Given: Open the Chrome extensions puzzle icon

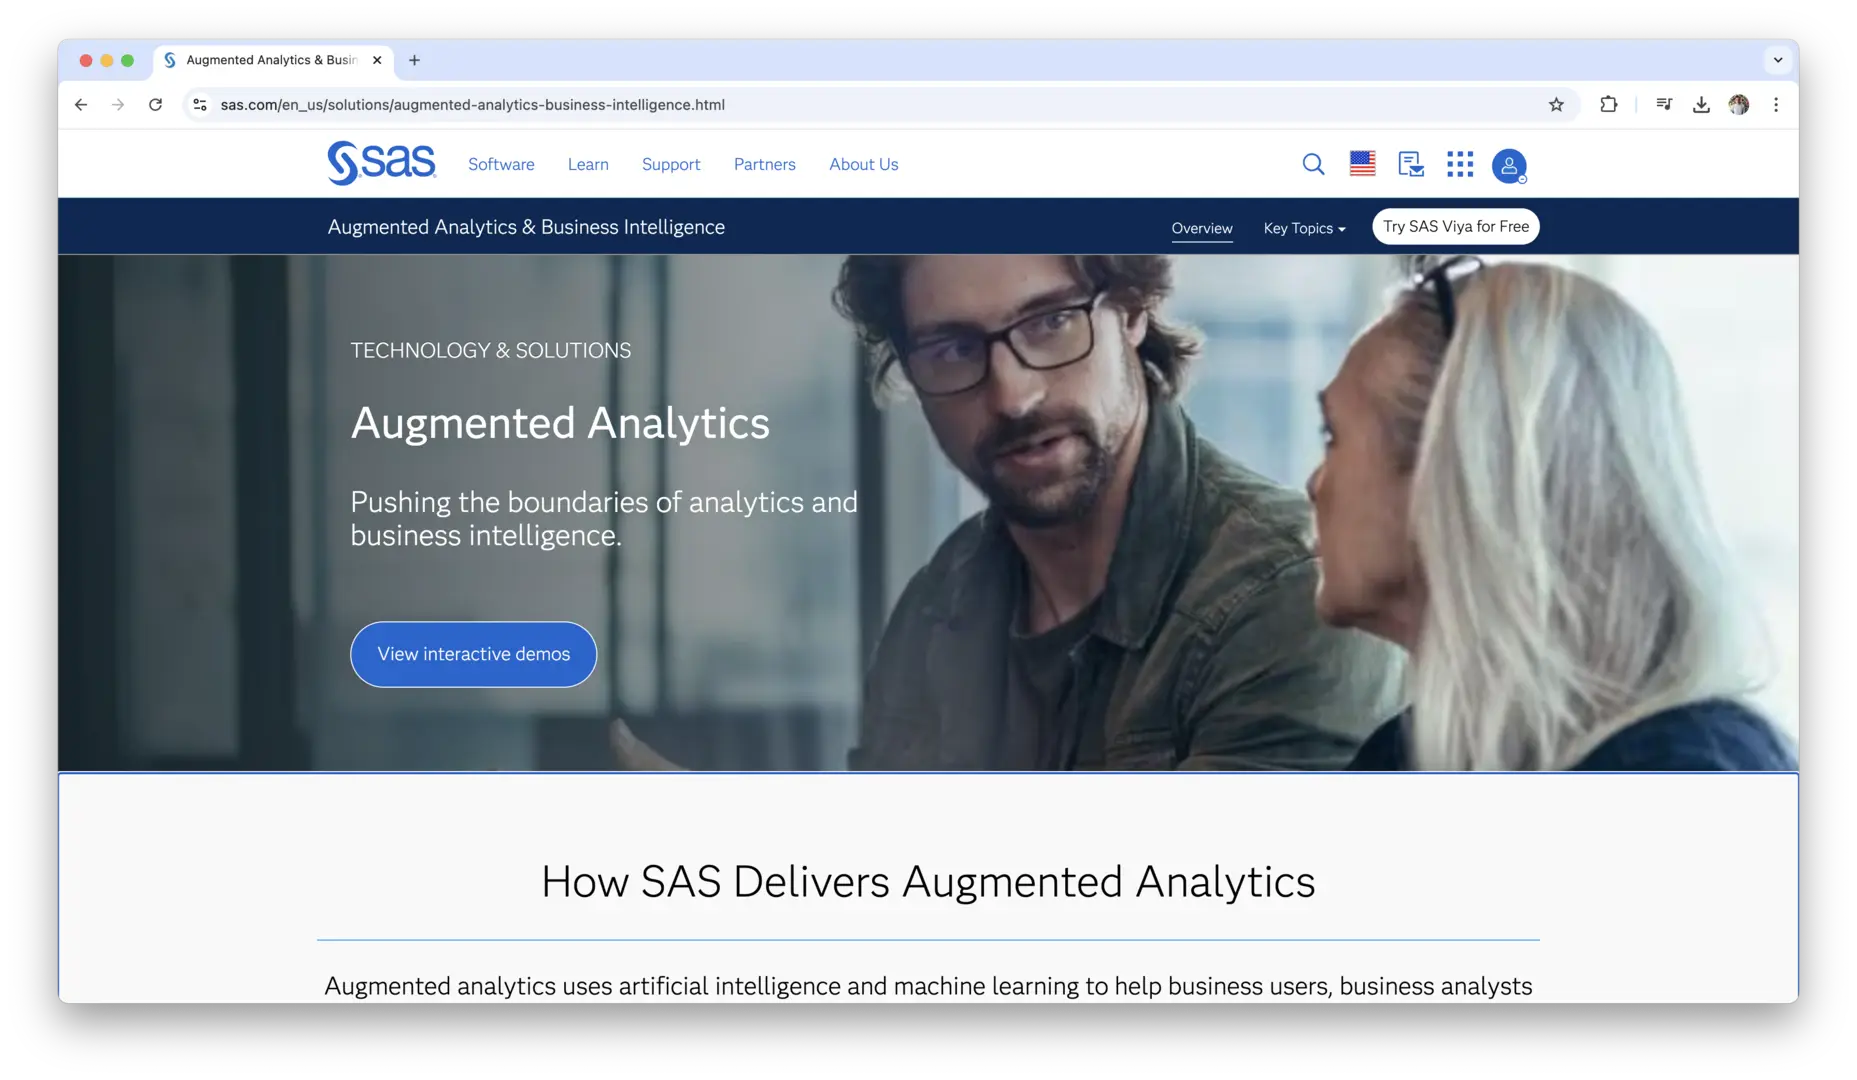Looking at the screenshot, I should pos(1608,104).
